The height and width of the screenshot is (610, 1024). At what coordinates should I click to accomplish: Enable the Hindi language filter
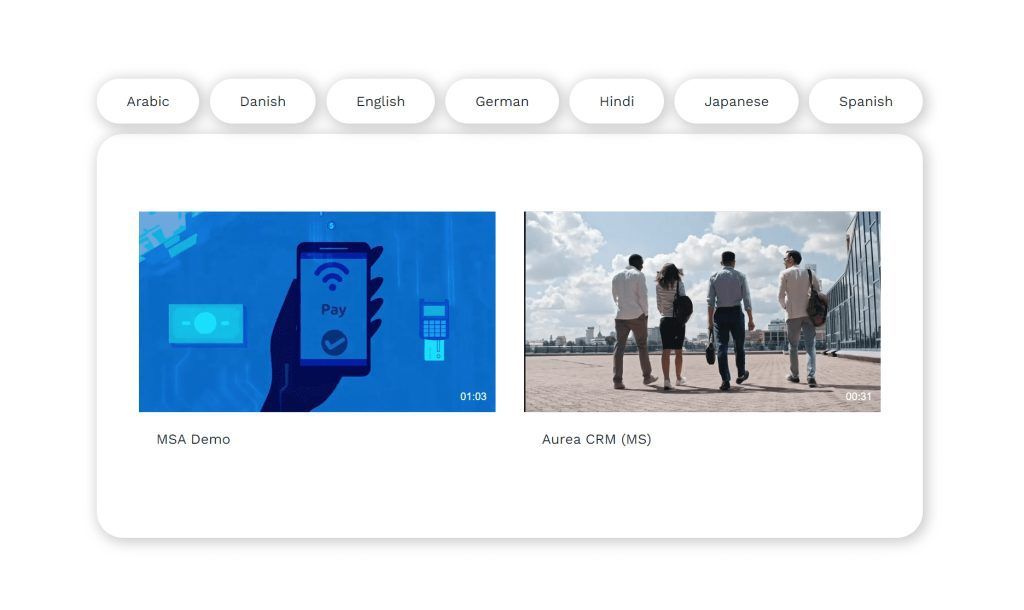pos(616,101)
